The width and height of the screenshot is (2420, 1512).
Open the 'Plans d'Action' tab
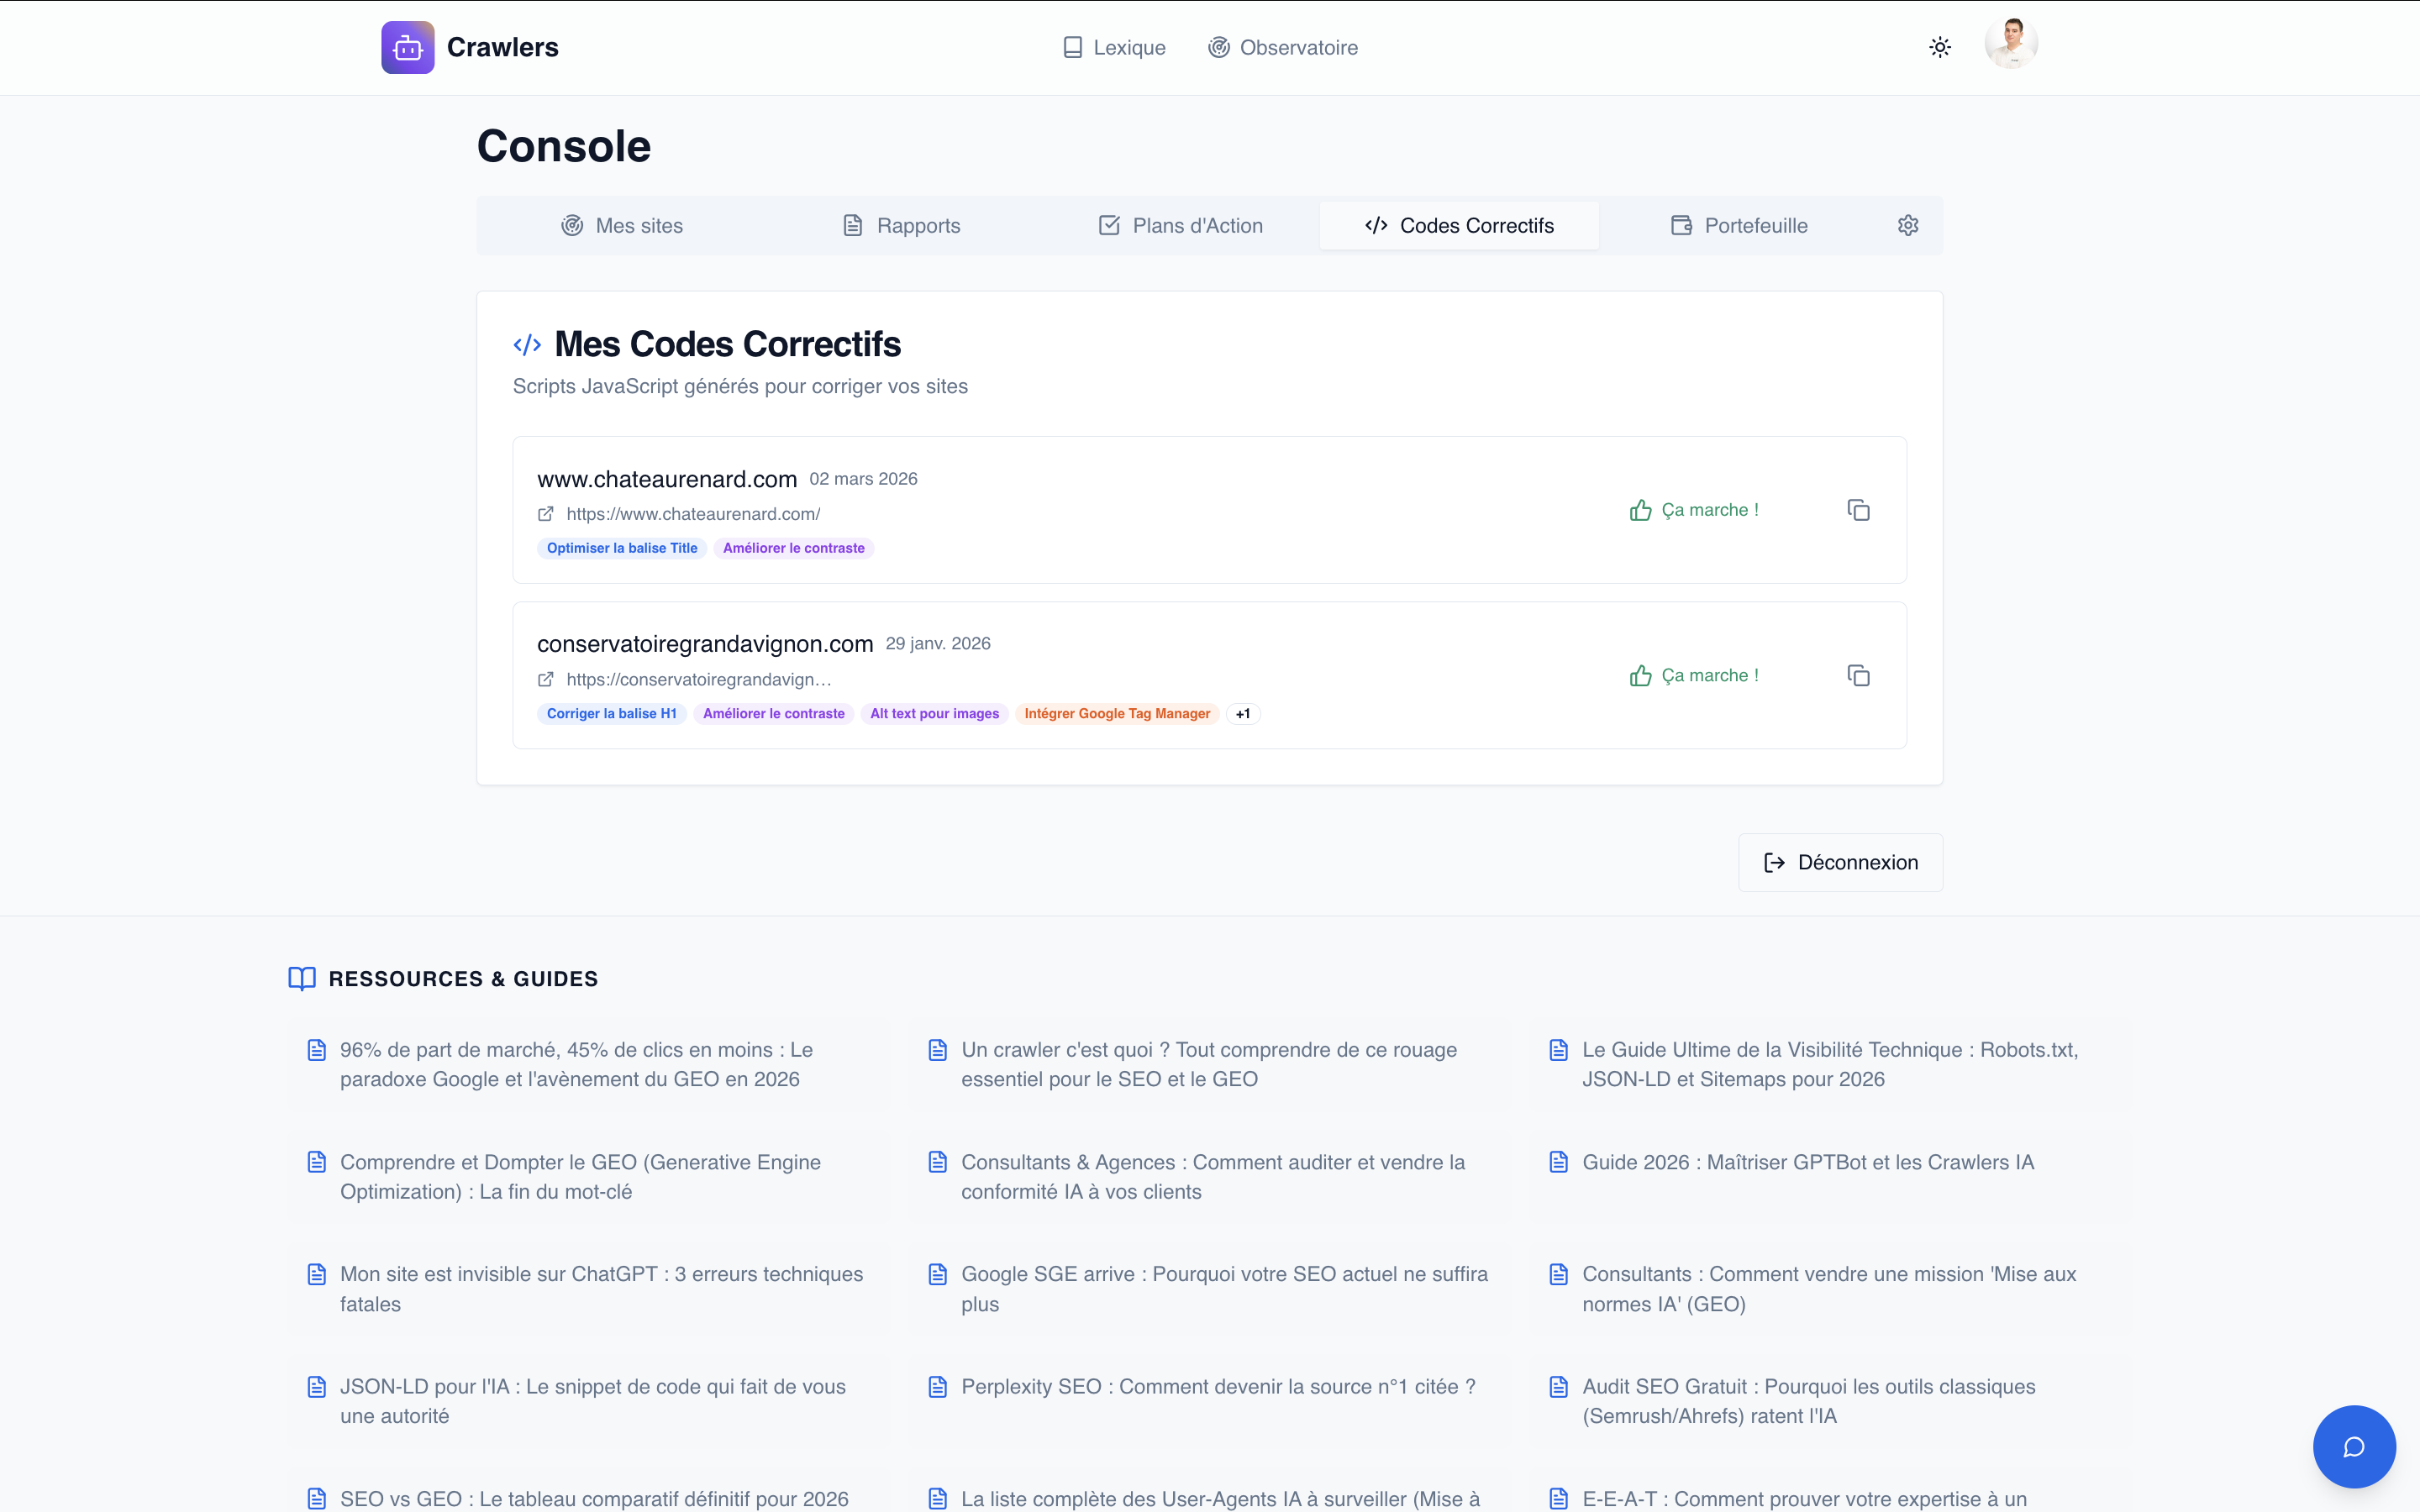click(1180, 225)
